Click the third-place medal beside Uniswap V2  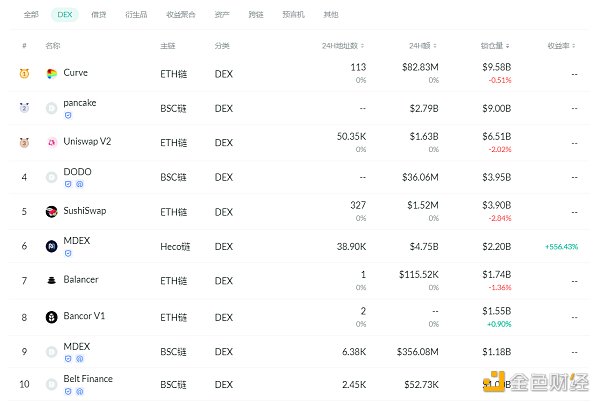(x=24, y=142)
